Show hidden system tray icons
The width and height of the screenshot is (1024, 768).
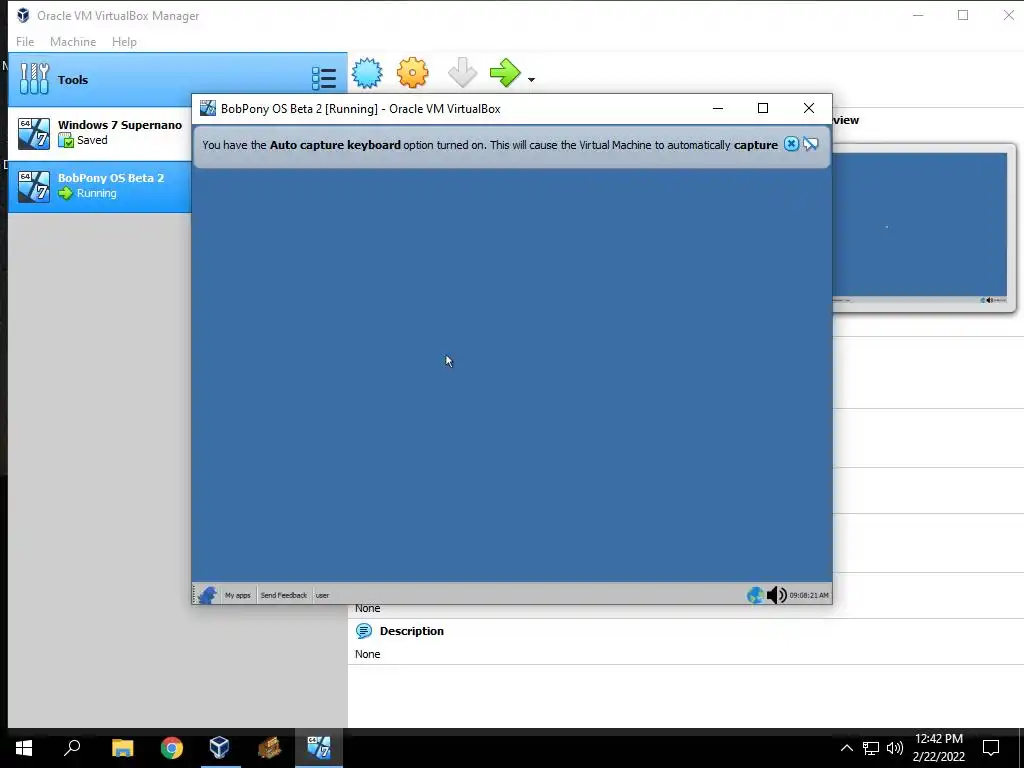click(846, 748)
